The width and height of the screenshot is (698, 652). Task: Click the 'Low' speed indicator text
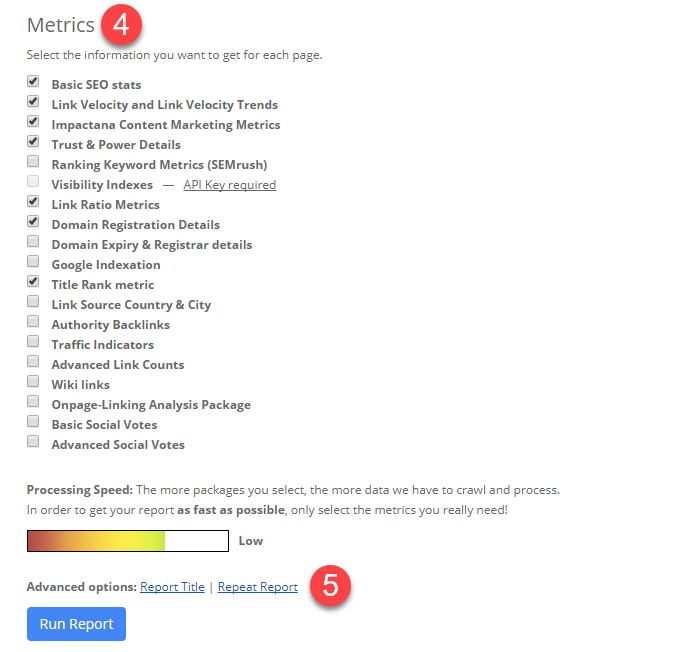tap(251, 541)
